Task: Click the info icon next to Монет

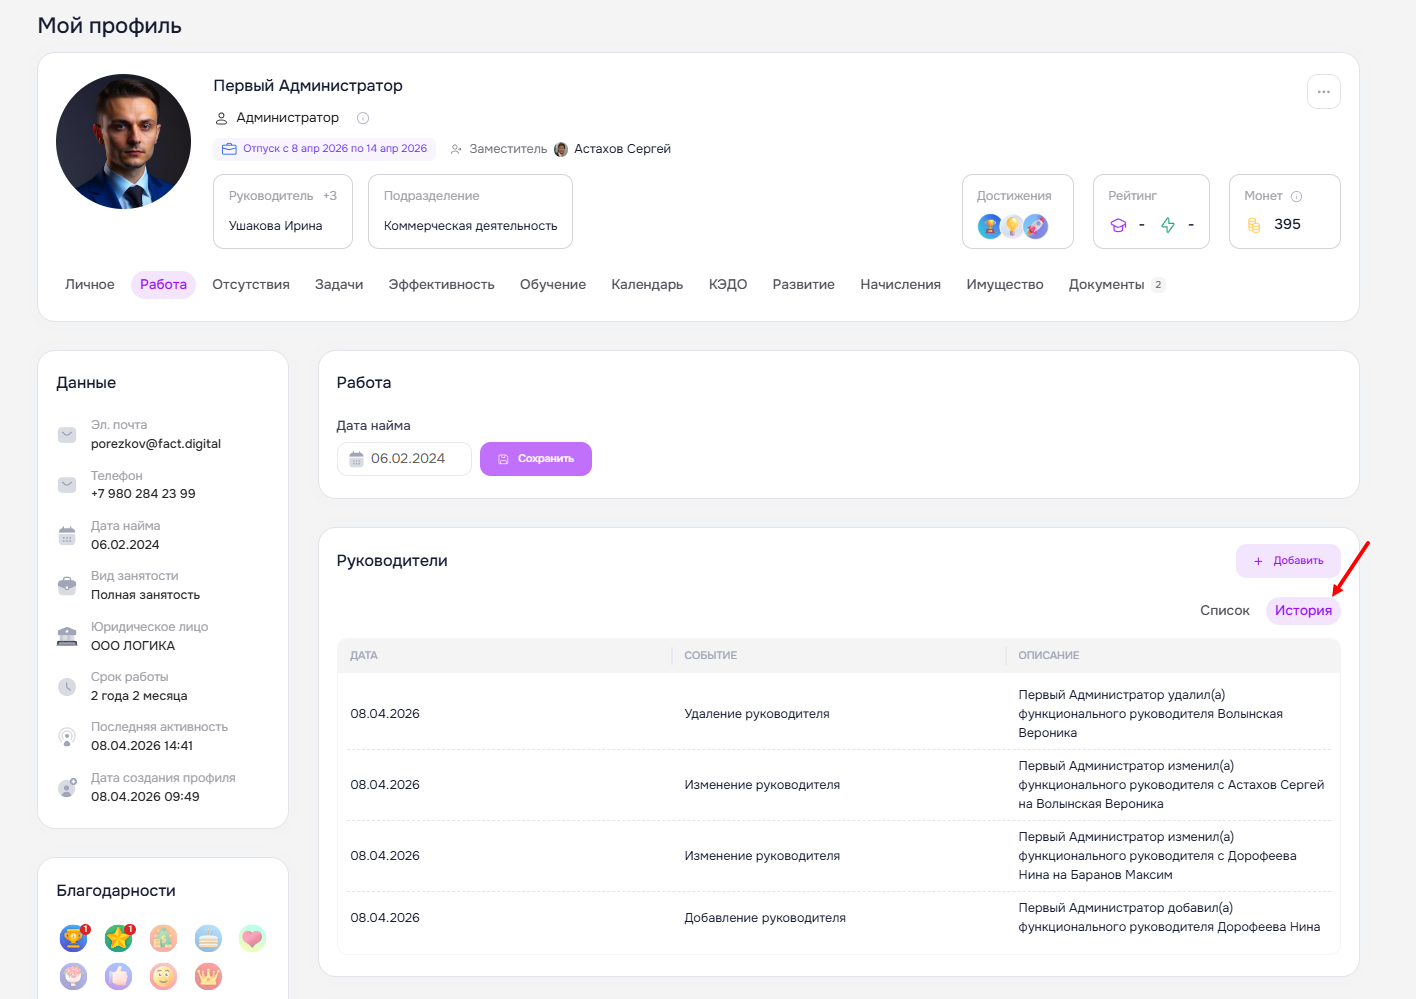Action: (x=1297, y=197)
